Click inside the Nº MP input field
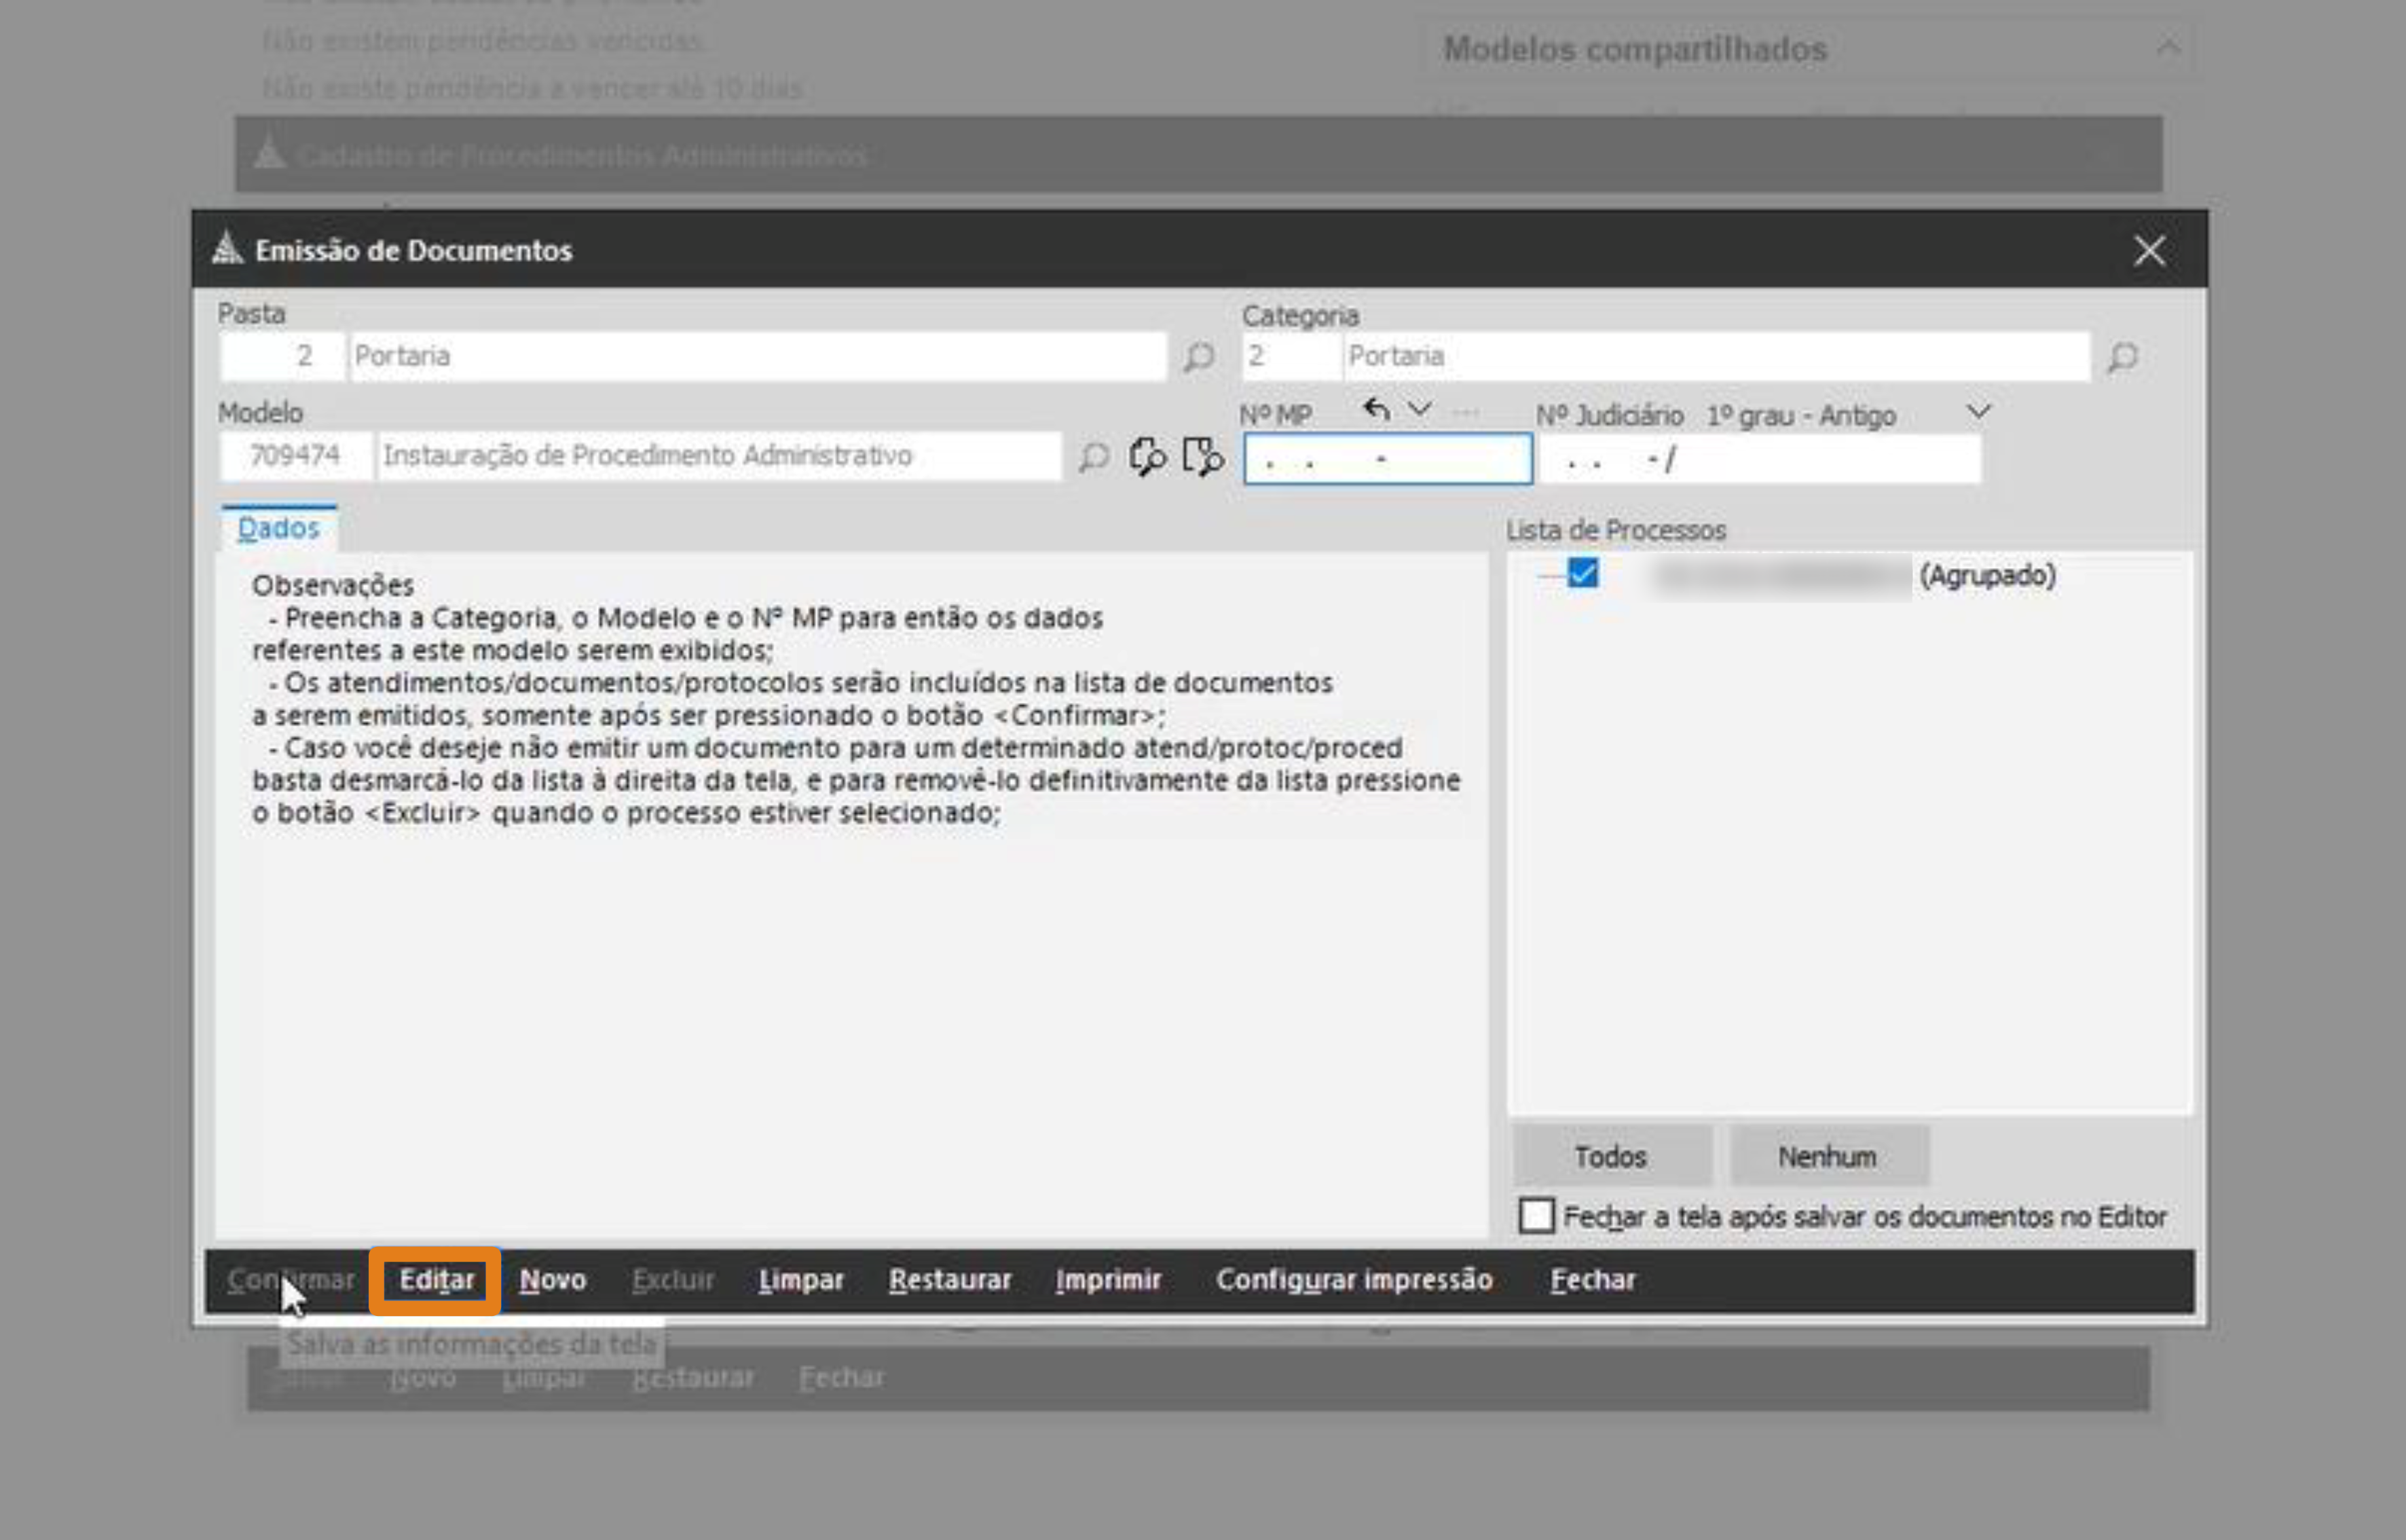The width and height of the screenshot is (2406, 1540). 1388,458
